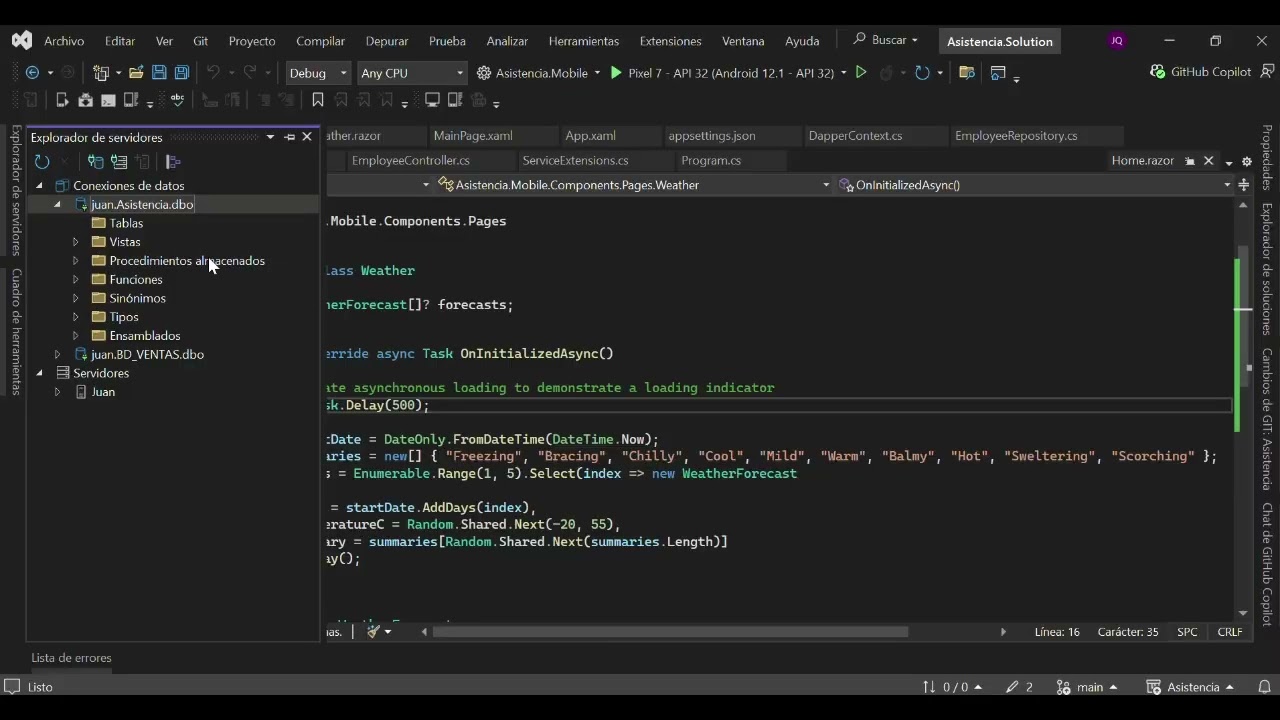Click the Asistencia repository status button
The image size is (1280, 720).
click(1190, 687)
